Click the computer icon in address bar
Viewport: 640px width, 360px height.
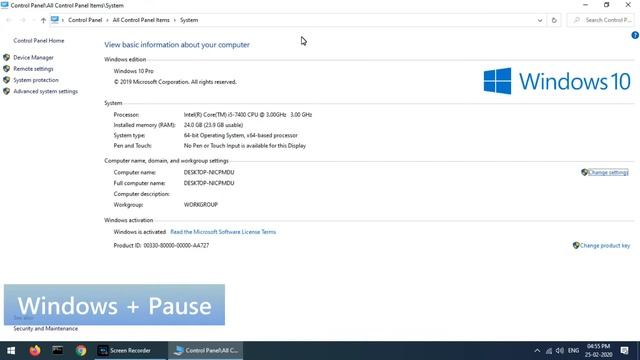point(55,20)
